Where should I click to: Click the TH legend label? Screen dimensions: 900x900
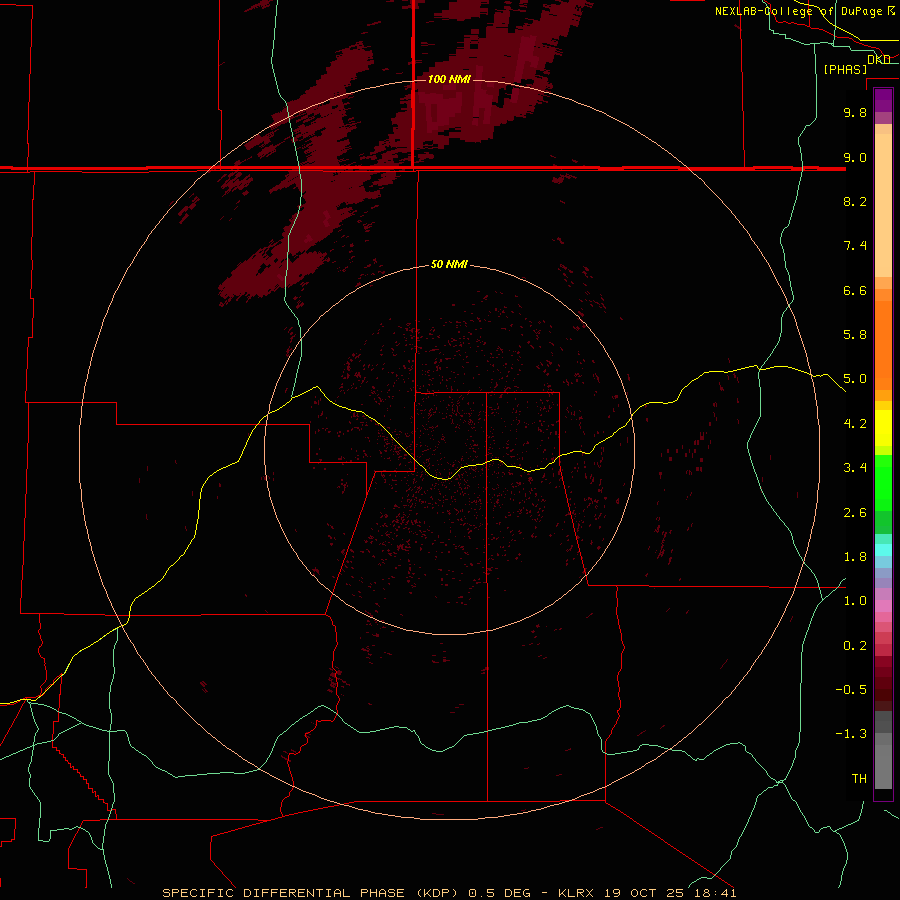pos(859,779)
